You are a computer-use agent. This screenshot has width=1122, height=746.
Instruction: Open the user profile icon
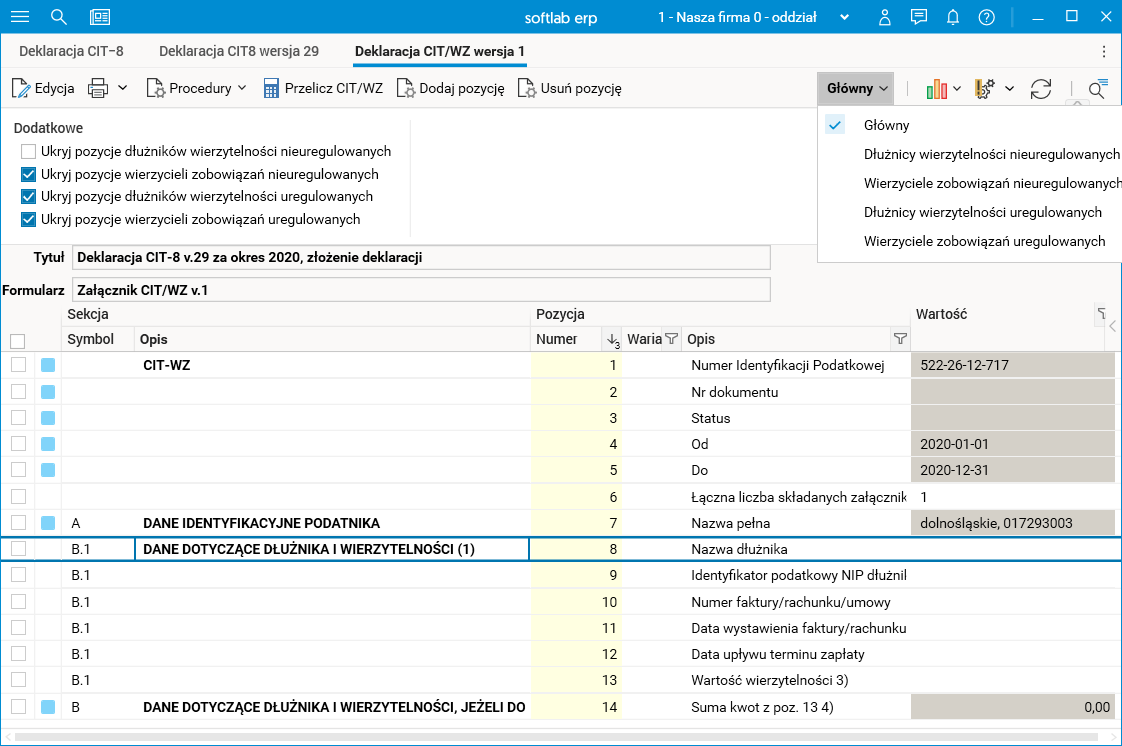tap(885, 17)
